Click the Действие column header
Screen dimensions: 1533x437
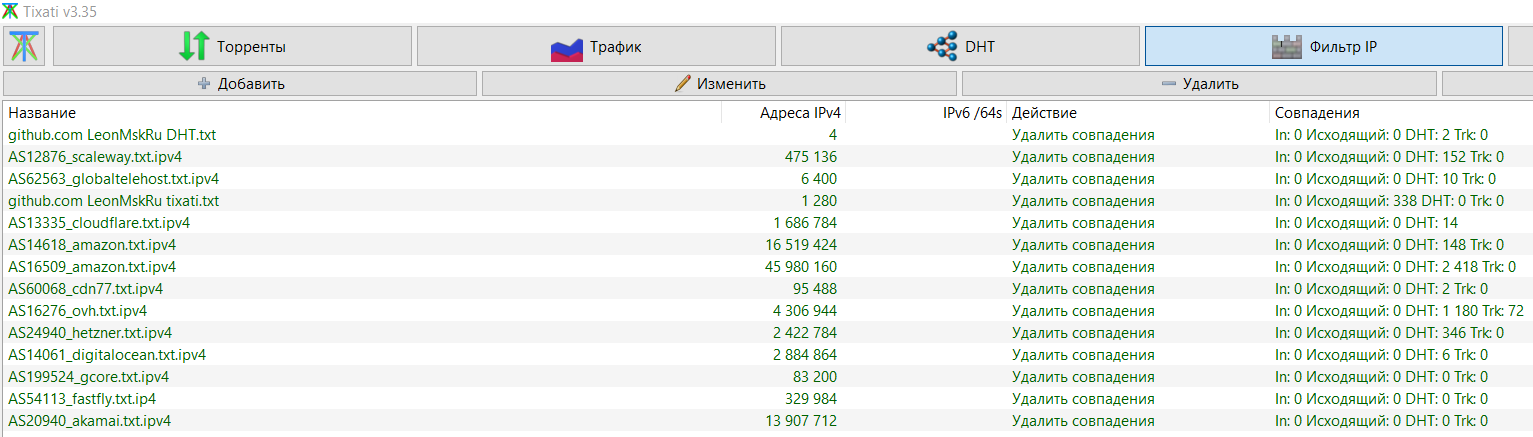(1138, 113)
